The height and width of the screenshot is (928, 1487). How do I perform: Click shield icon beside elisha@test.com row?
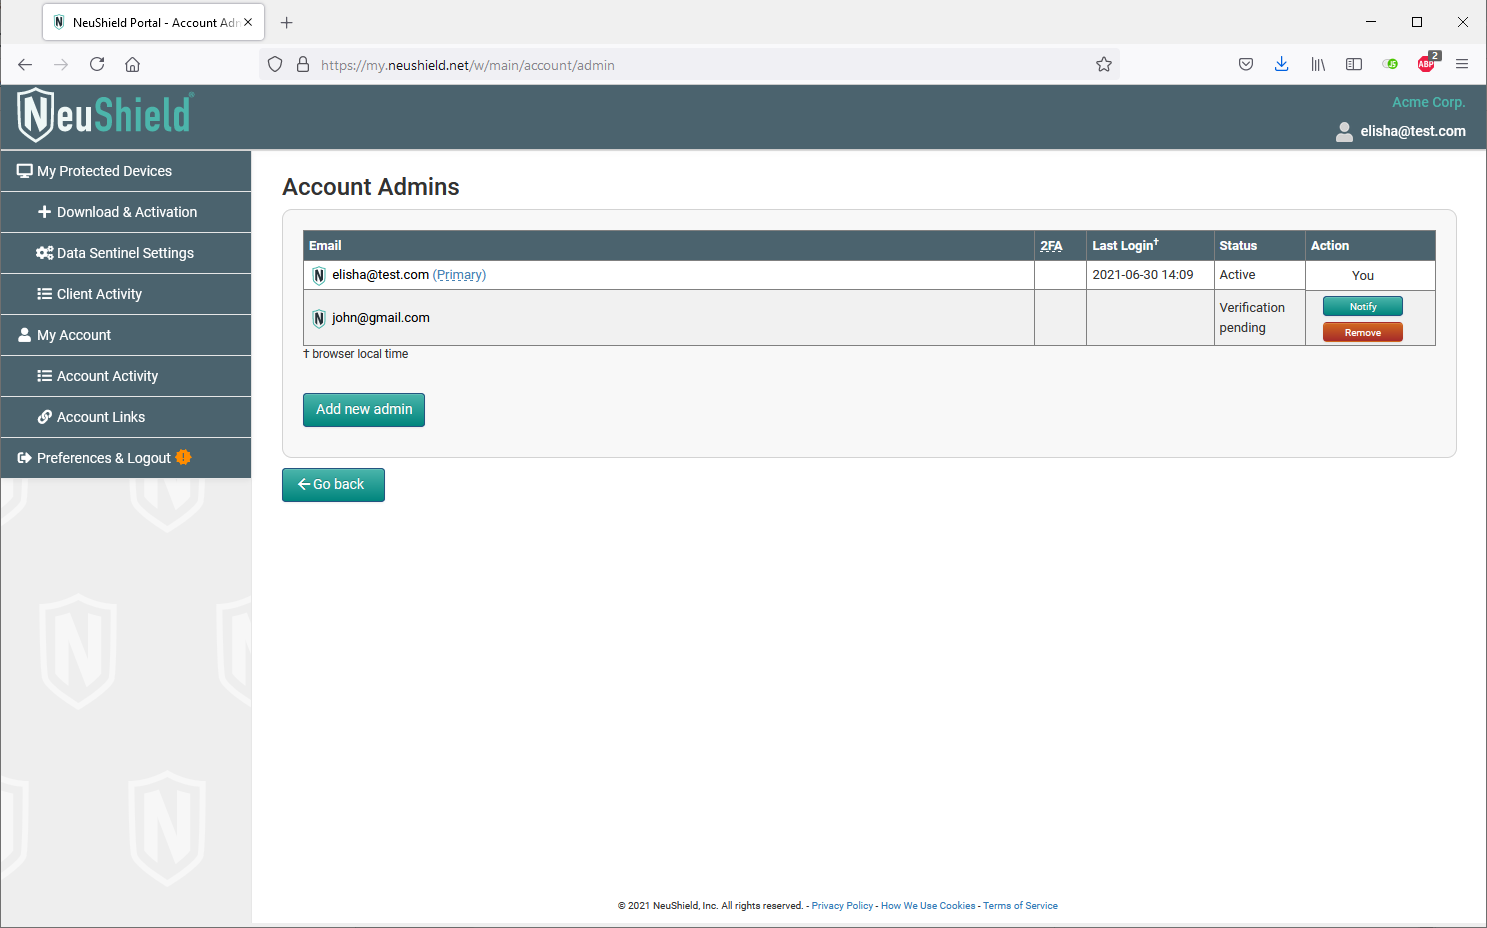(x=319, y=276)
